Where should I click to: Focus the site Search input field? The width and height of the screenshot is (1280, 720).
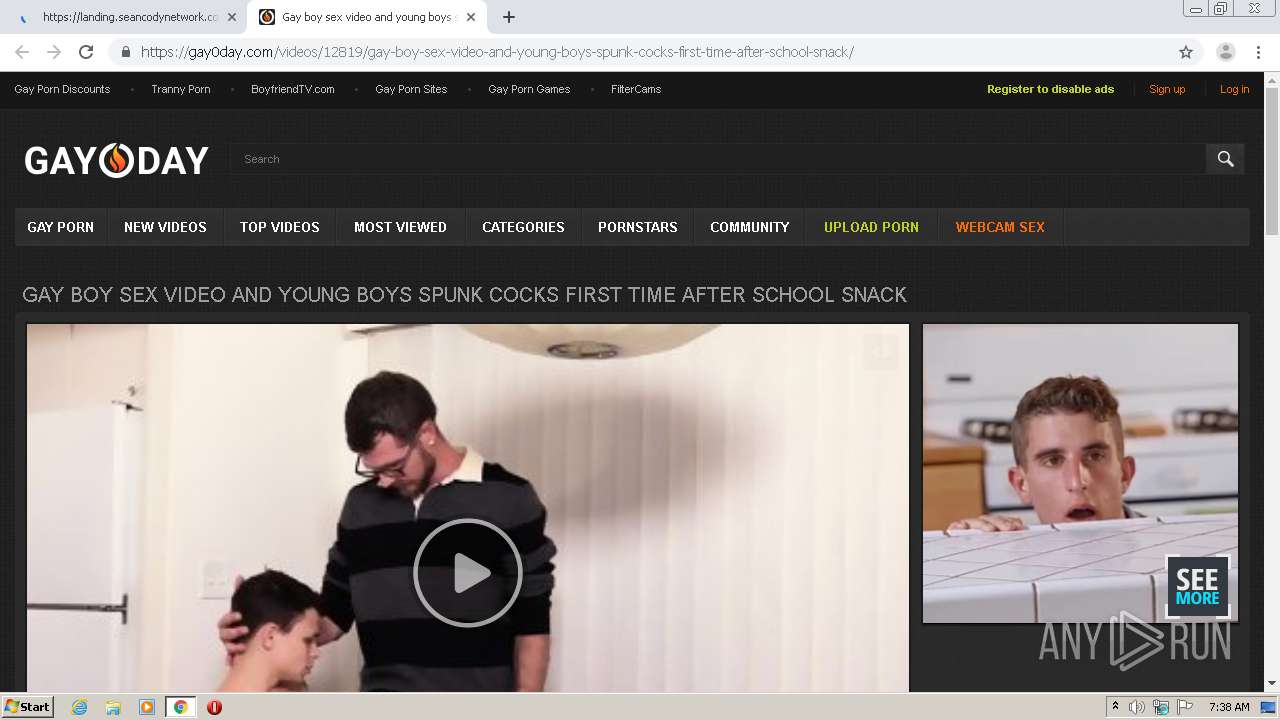(718, 158)
